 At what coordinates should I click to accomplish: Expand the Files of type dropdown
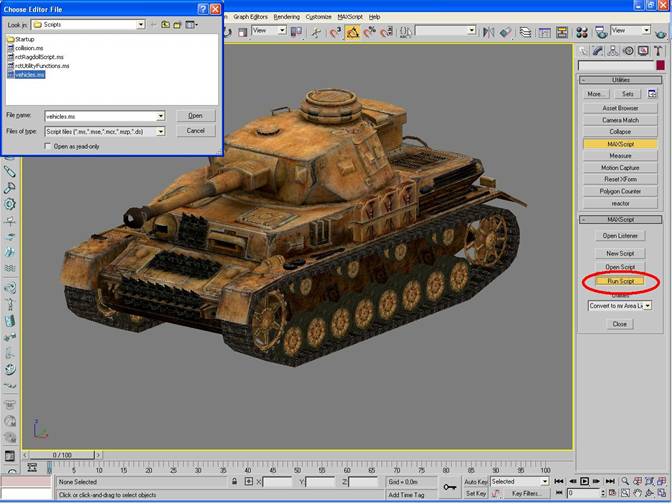160,132
